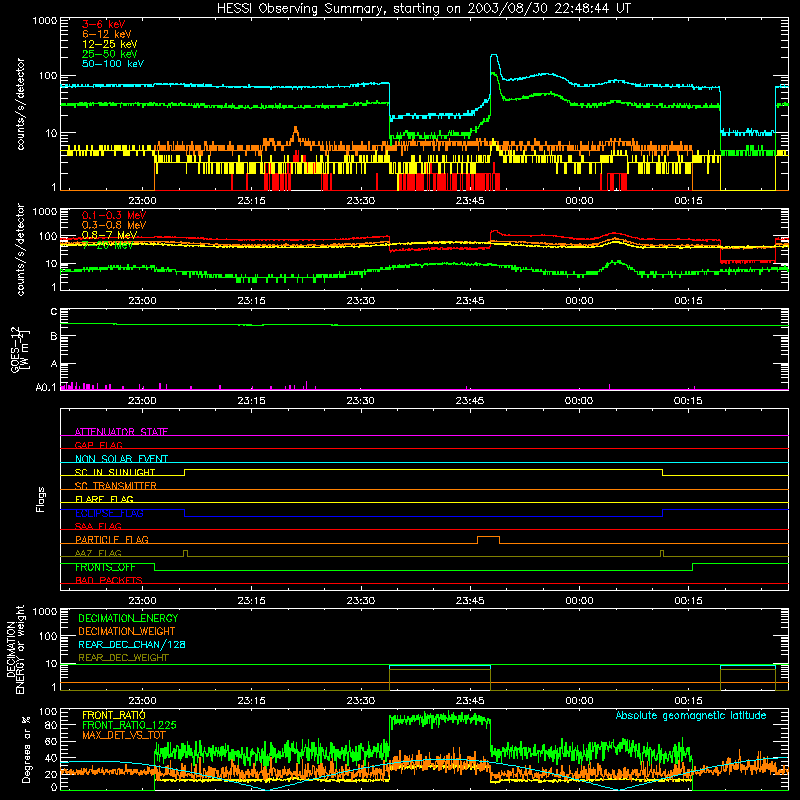Viewport: 800px width, 800px height.
Task: Click the HESSI Observing Summary title
Action: [x=424, y=9]
